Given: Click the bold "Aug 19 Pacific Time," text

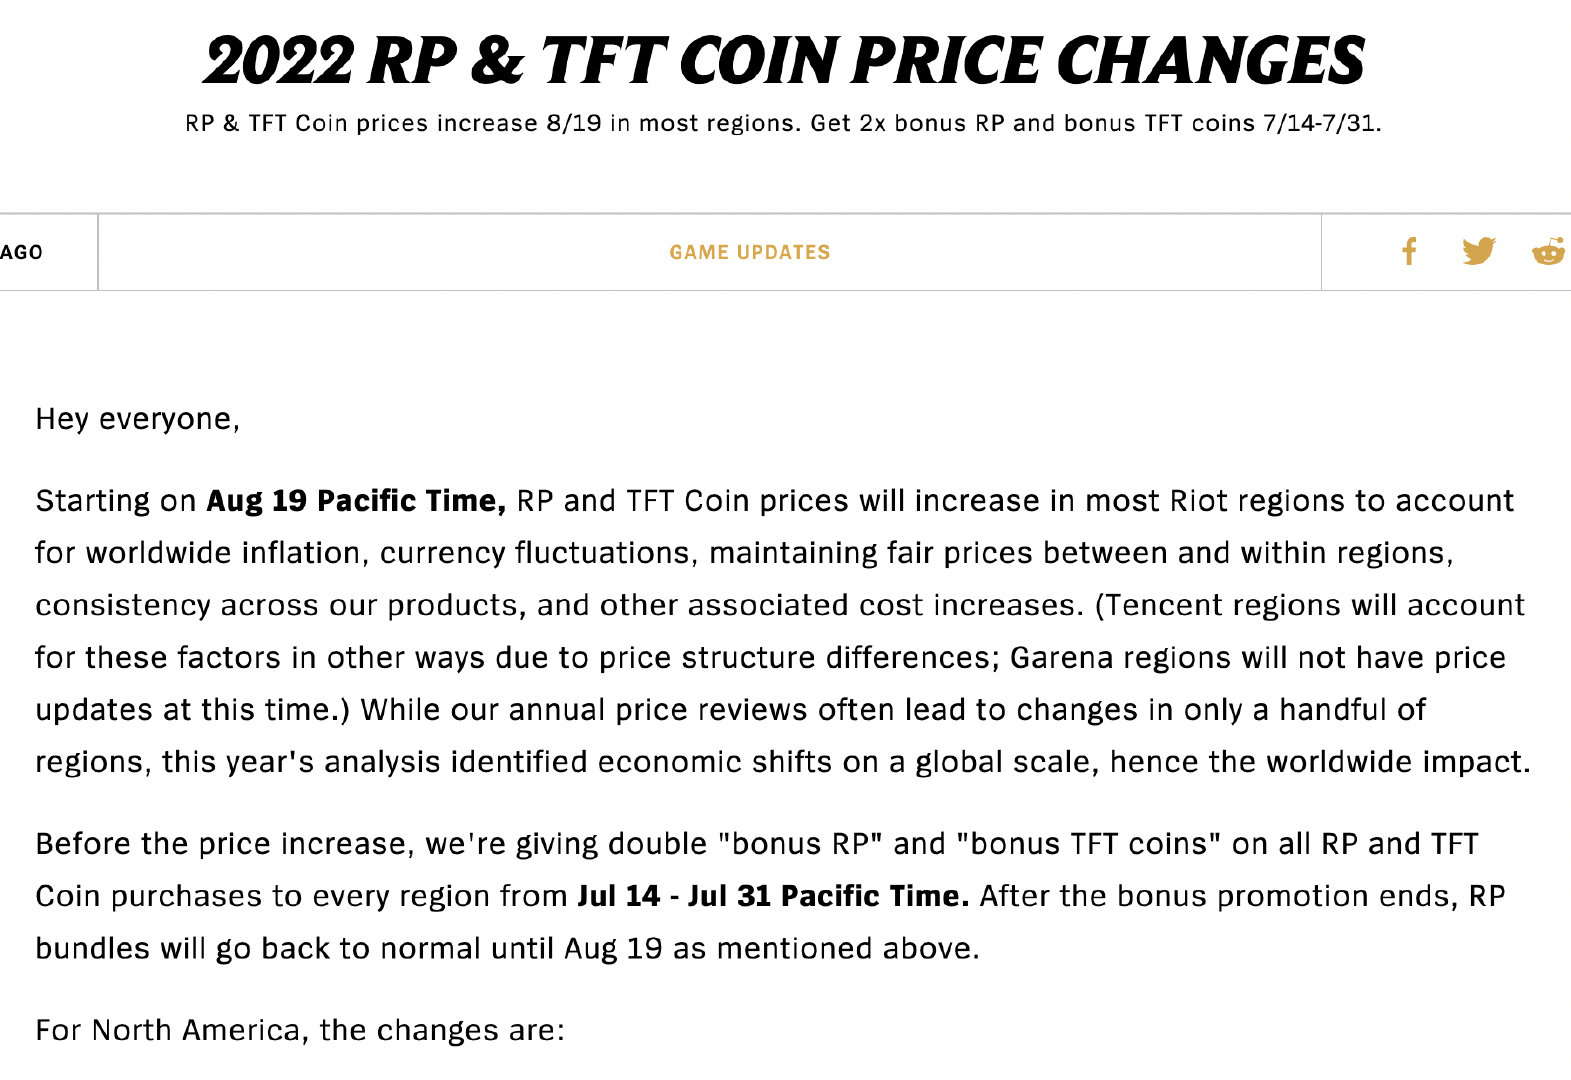Looking at the screenshot, I should tap(356, 501).
